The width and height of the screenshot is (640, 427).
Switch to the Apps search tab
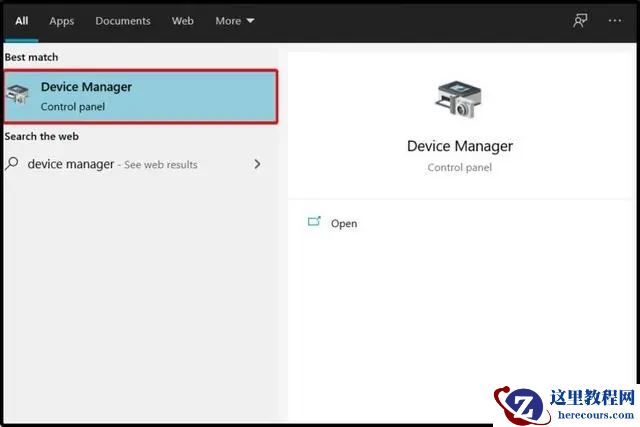(x=62, y=21)
